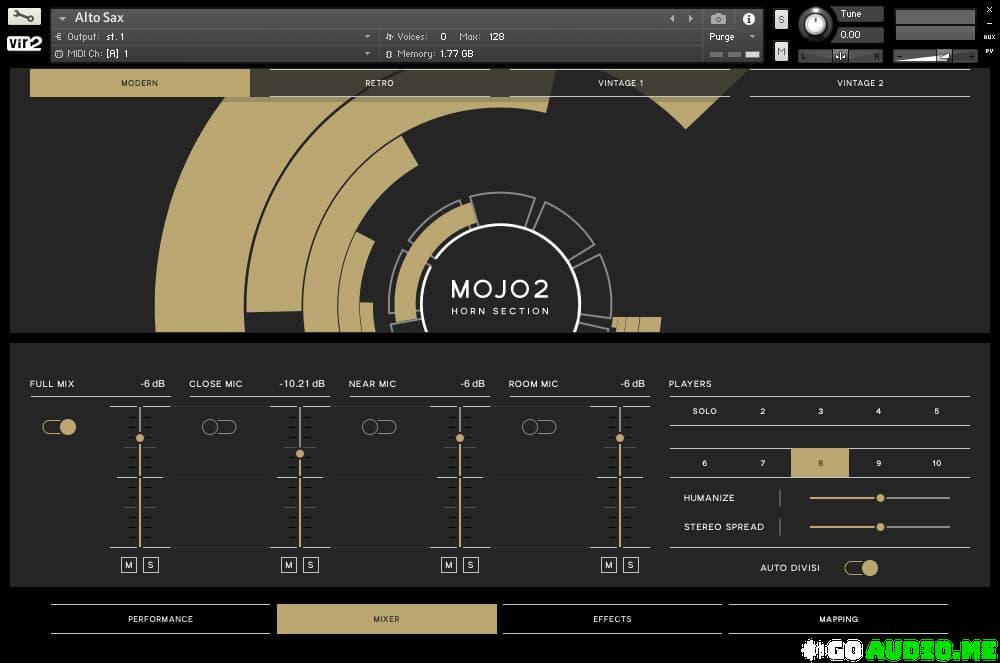
Task: Click the Max voices value 128
Action: pyautogui.click(x=497, y=37)
